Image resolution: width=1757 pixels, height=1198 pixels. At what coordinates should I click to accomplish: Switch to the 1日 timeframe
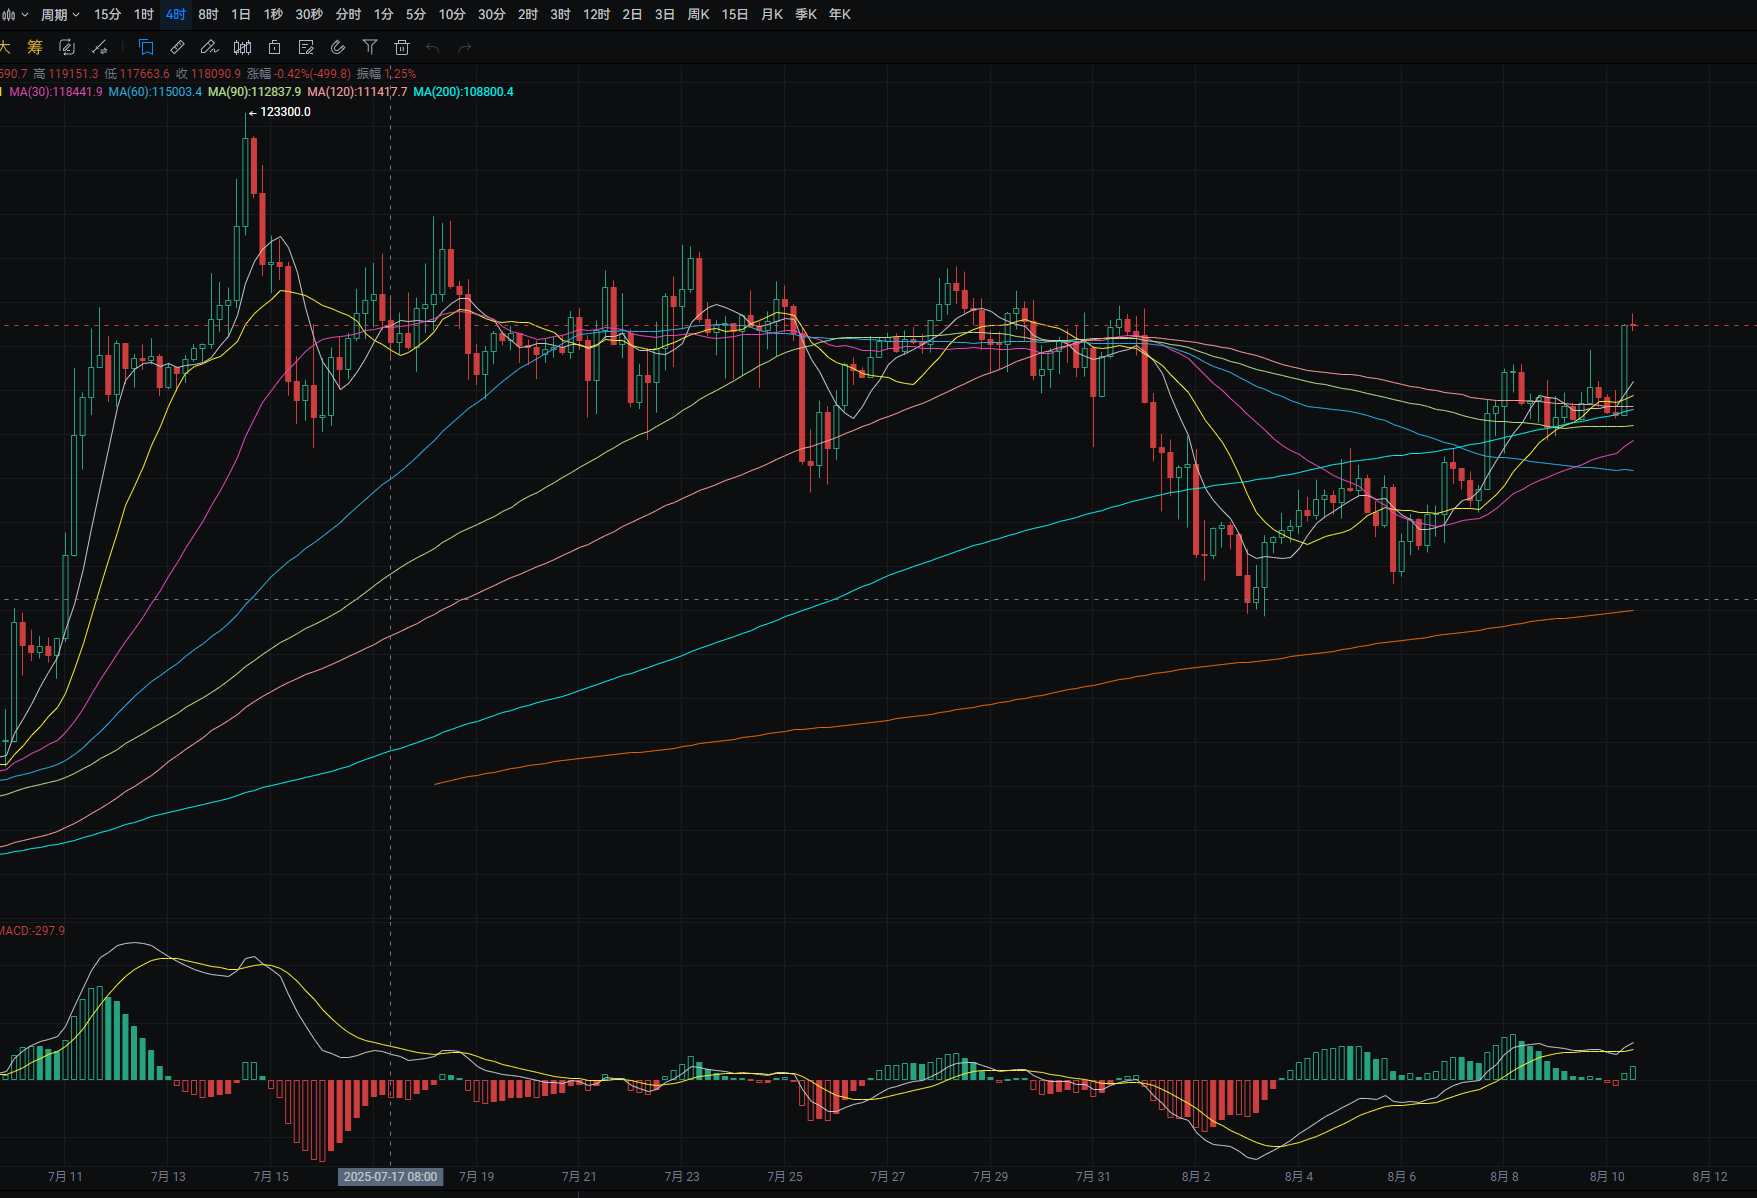click(241, 14)
